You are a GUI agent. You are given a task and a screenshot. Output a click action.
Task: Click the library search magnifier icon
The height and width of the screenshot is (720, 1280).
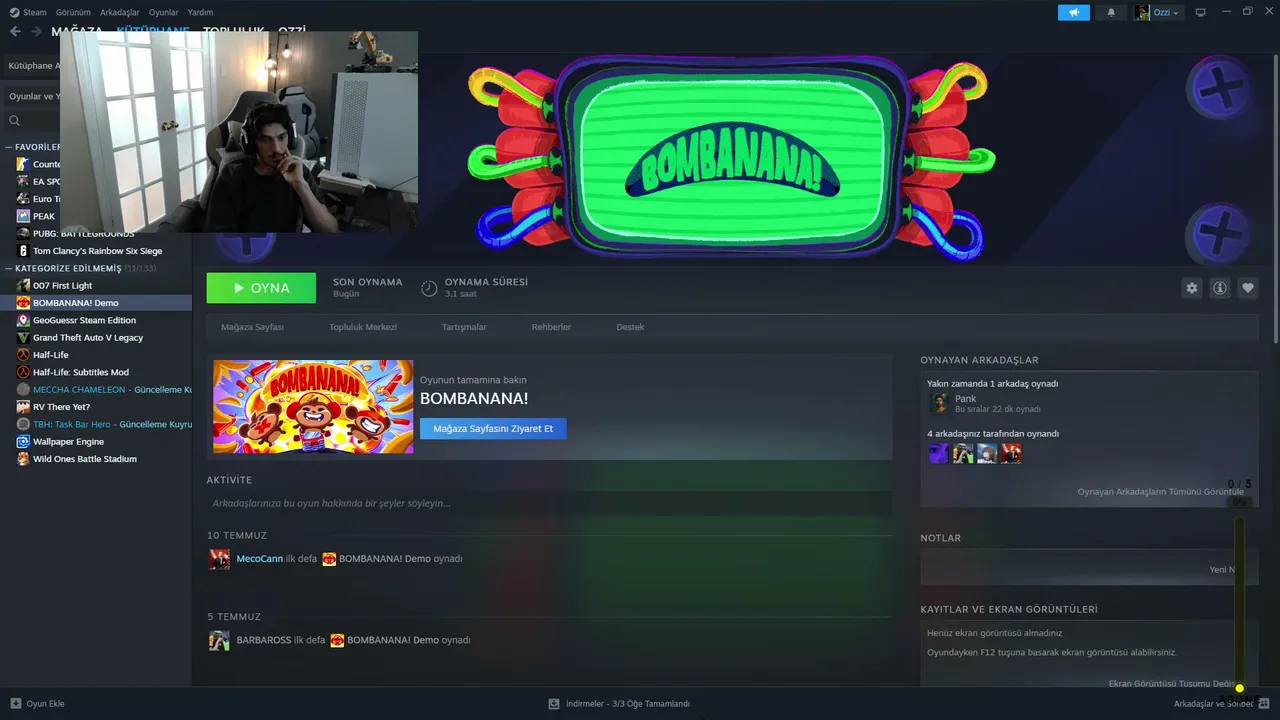click(14, 121)
